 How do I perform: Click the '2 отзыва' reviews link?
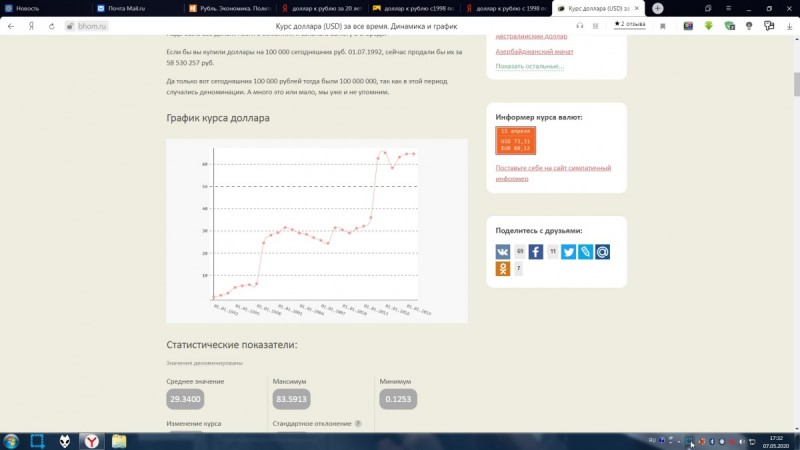(630, 24)
